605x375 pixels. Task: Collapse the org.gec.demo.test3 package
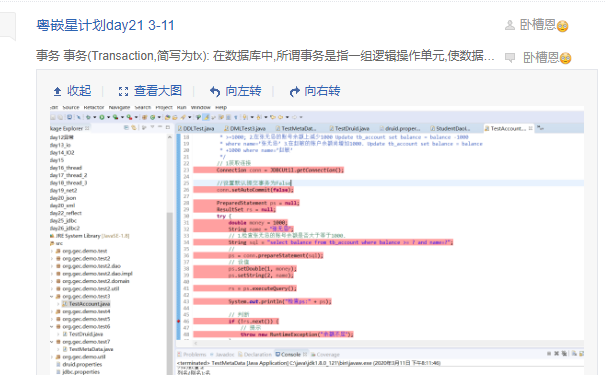coord(52,296)
